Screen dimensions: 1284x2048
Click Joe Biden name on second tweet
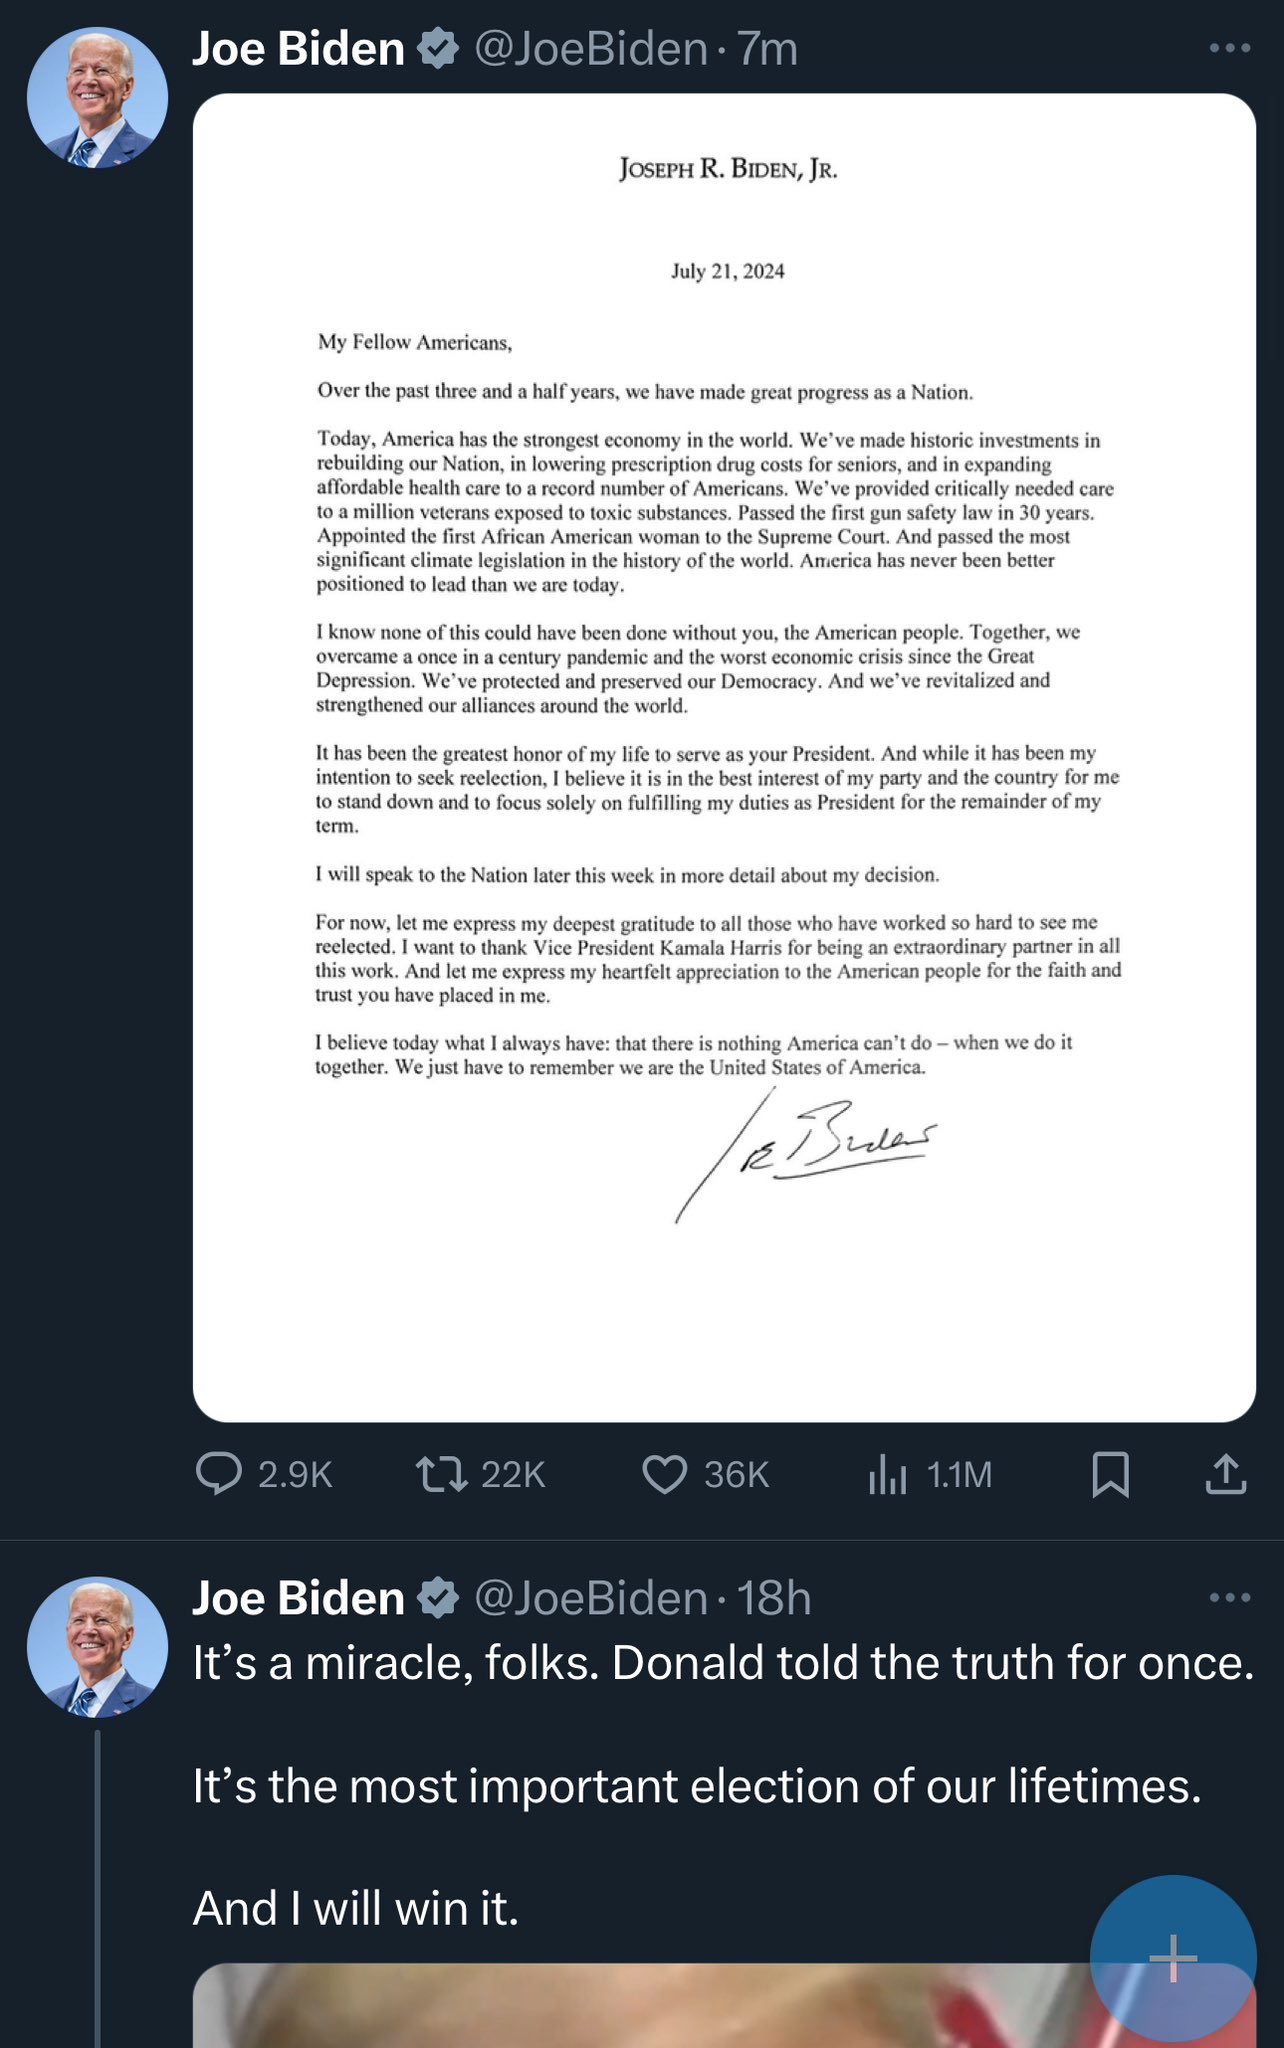pos(298,1598)
